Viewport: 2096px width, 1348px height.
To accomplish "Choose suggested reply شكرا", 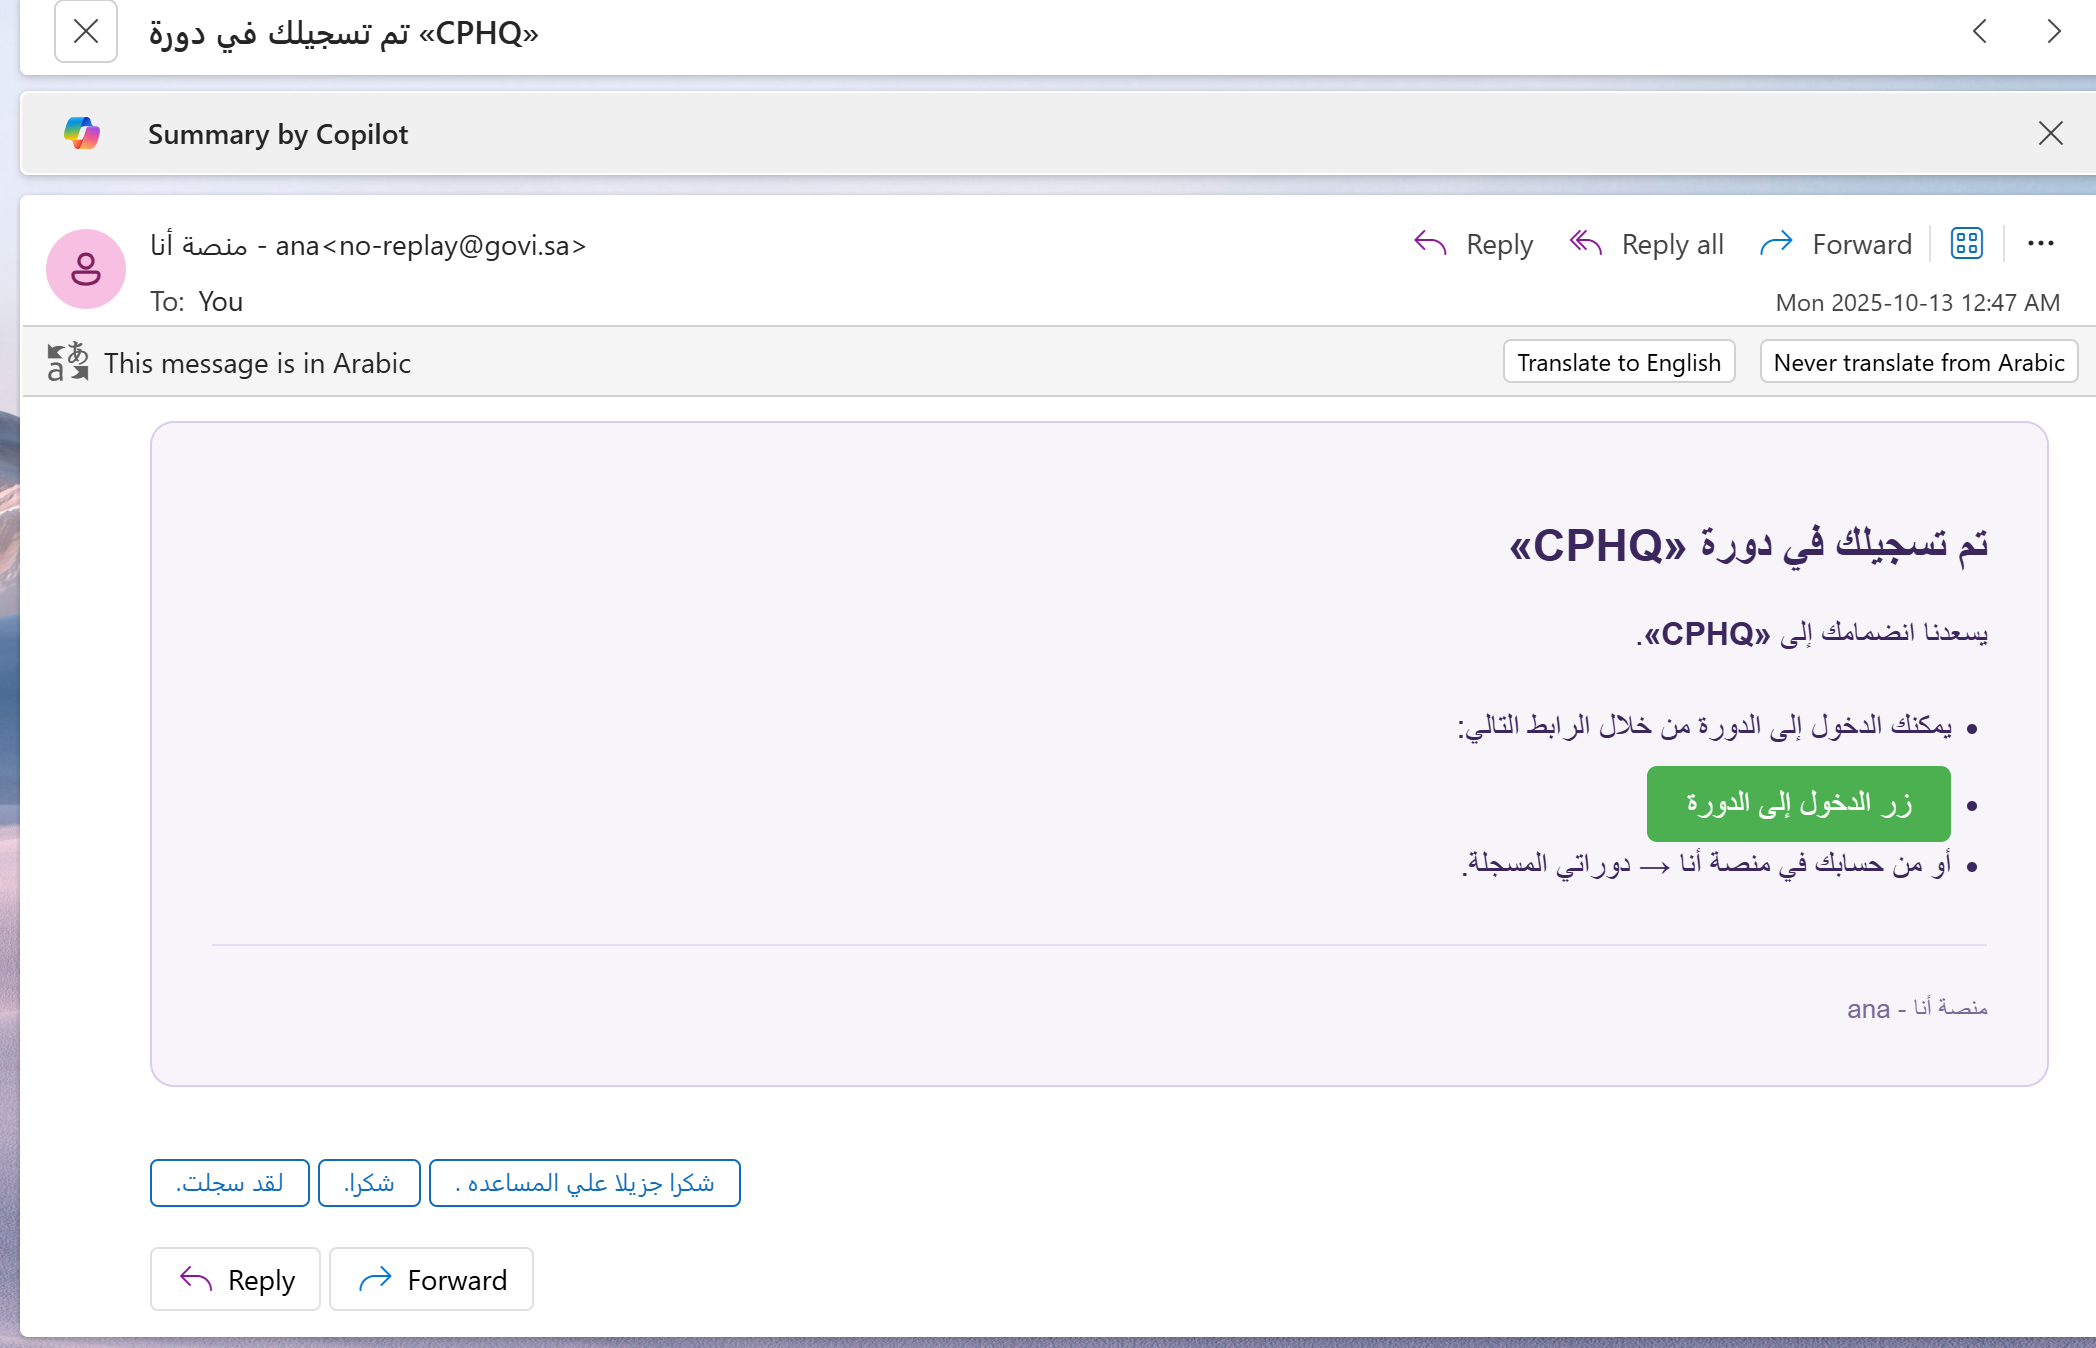I will (369, 1183).
